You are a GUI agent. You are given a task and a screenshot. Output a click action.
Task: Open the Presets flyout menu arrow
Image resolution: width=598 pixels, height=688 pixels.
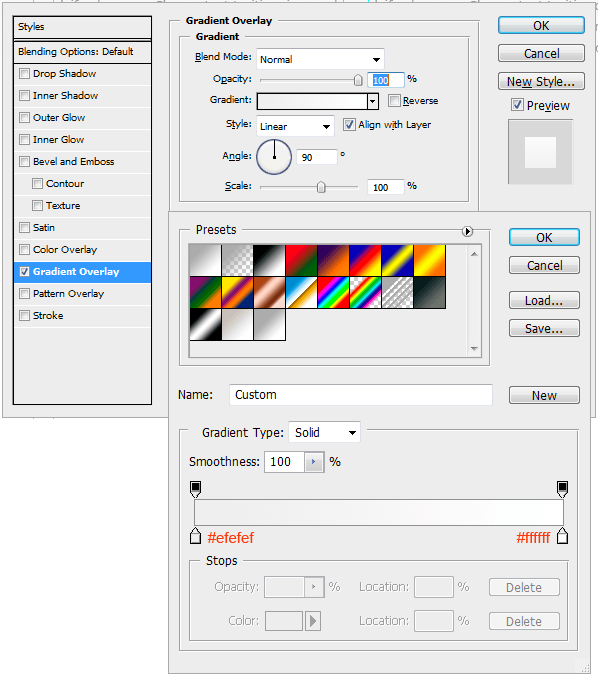(467, 231)
